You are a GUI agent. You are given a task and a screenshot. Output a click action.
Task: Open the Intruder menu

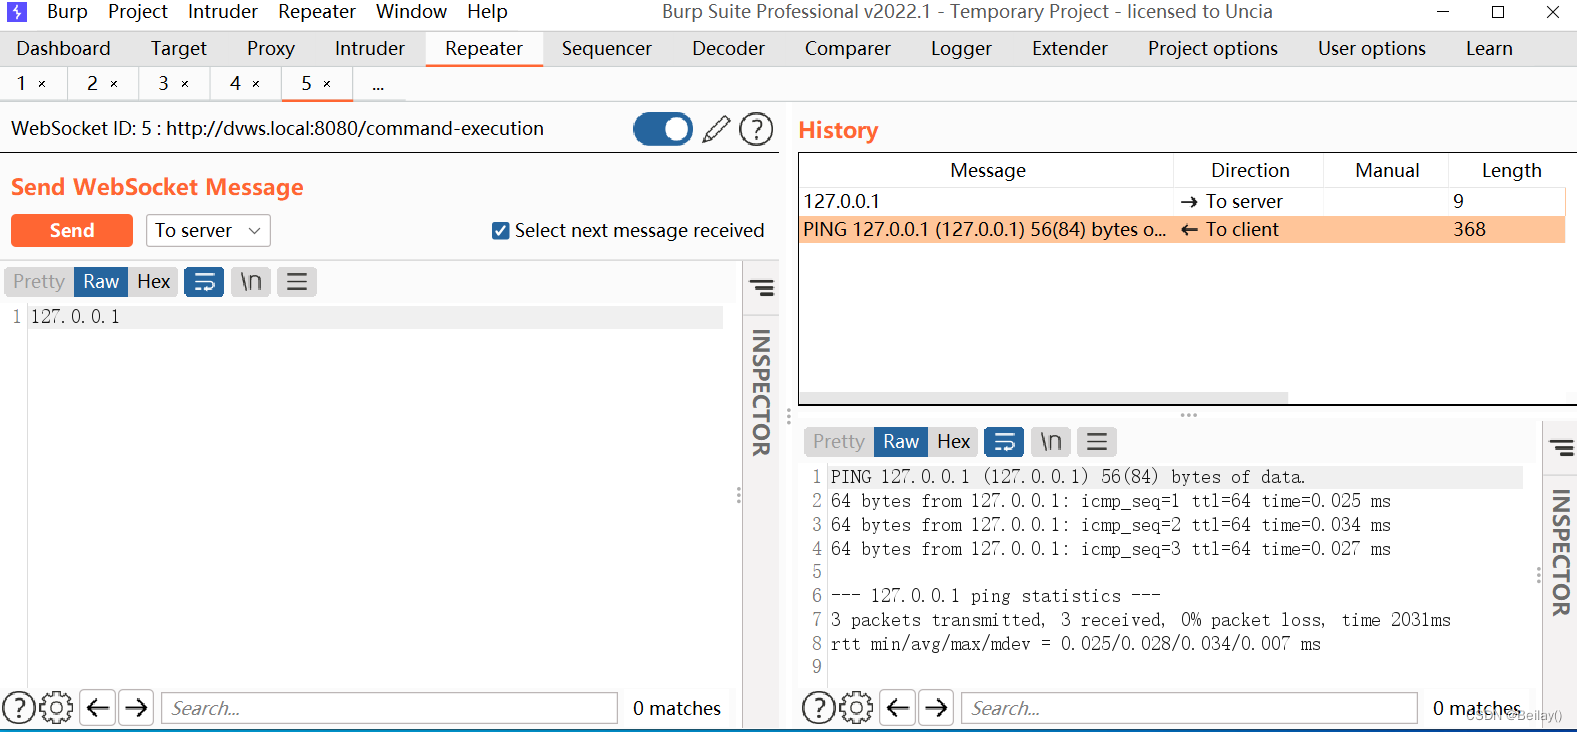[x=223, y=12]
